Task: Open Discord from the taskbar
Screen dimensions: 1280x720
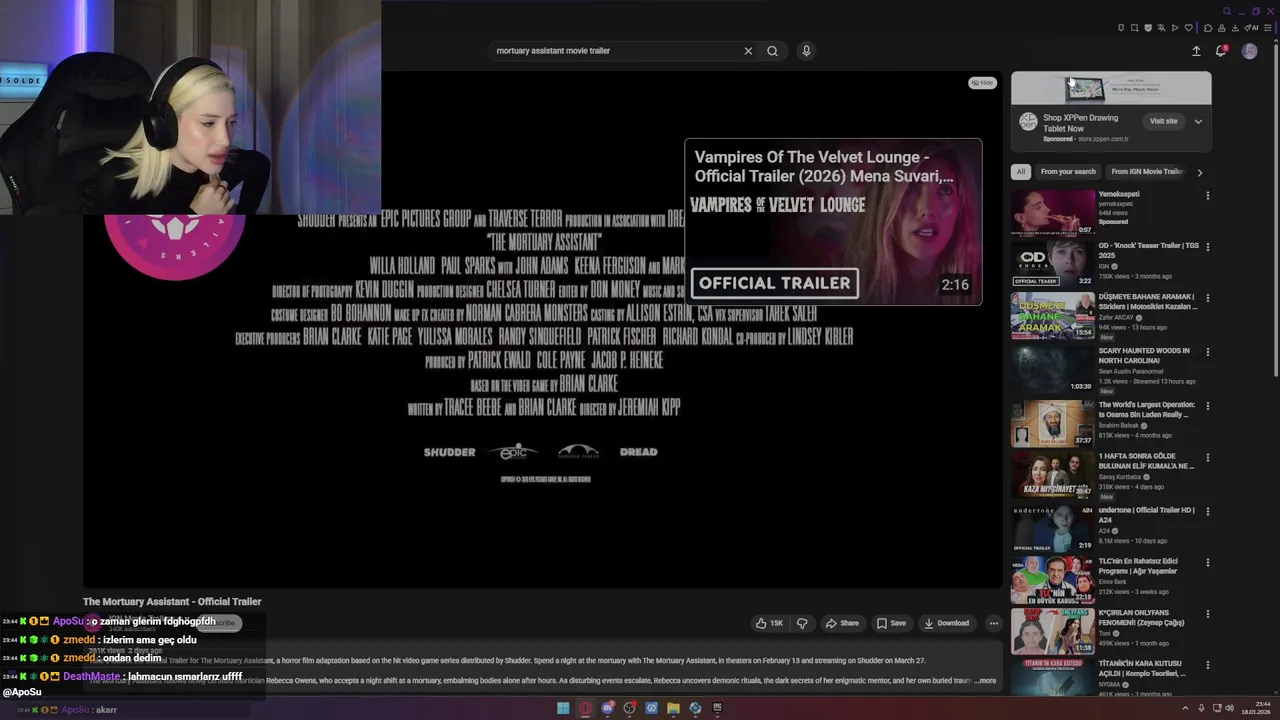Action: (607, 708)
